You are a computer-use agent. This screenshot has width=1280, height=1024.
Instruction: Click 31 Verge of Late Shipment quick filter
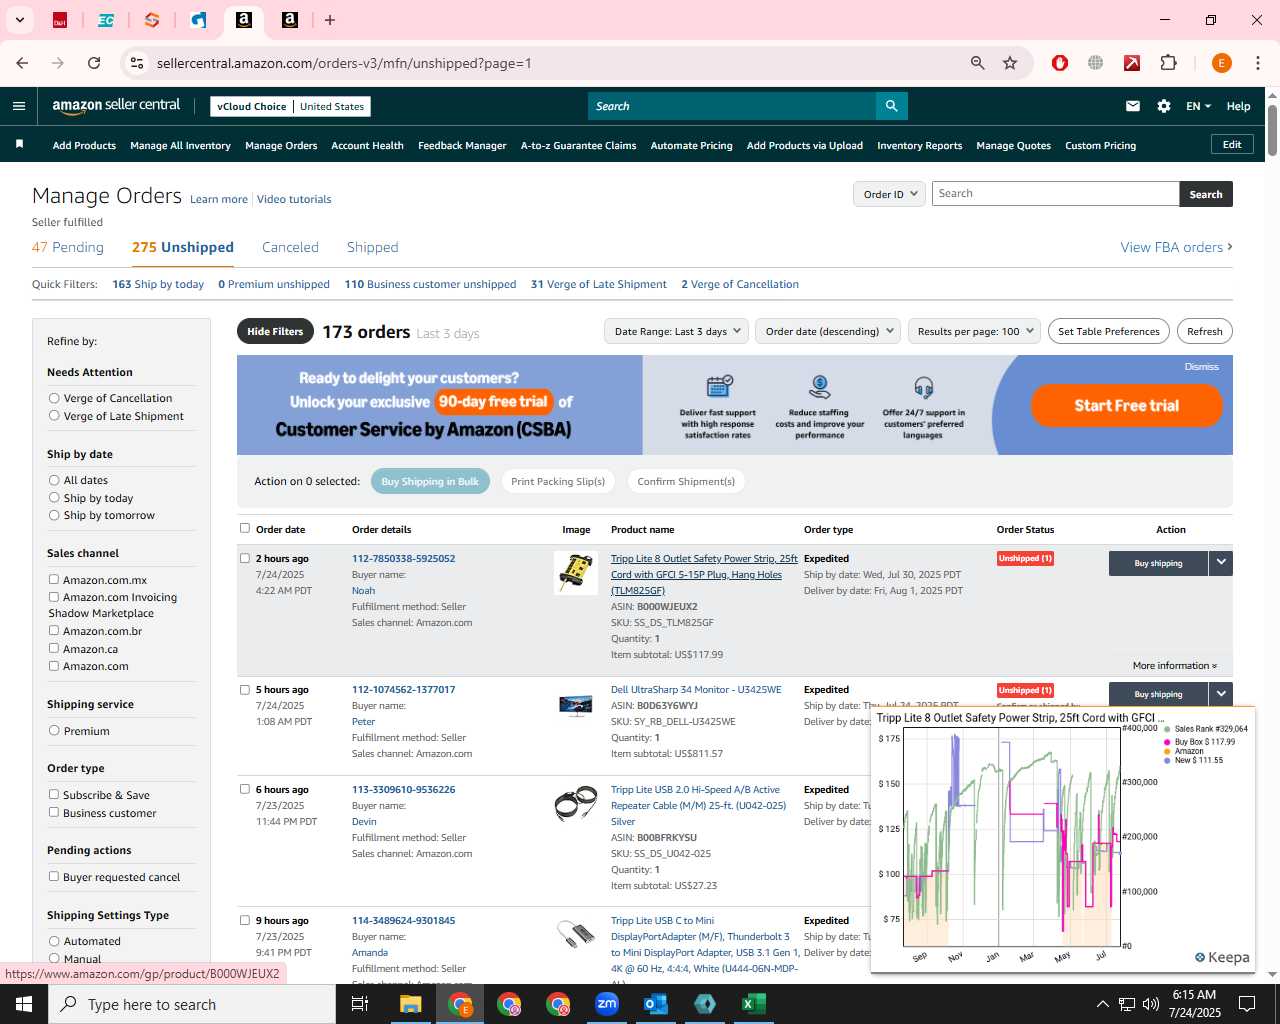(x=598, y=284)
